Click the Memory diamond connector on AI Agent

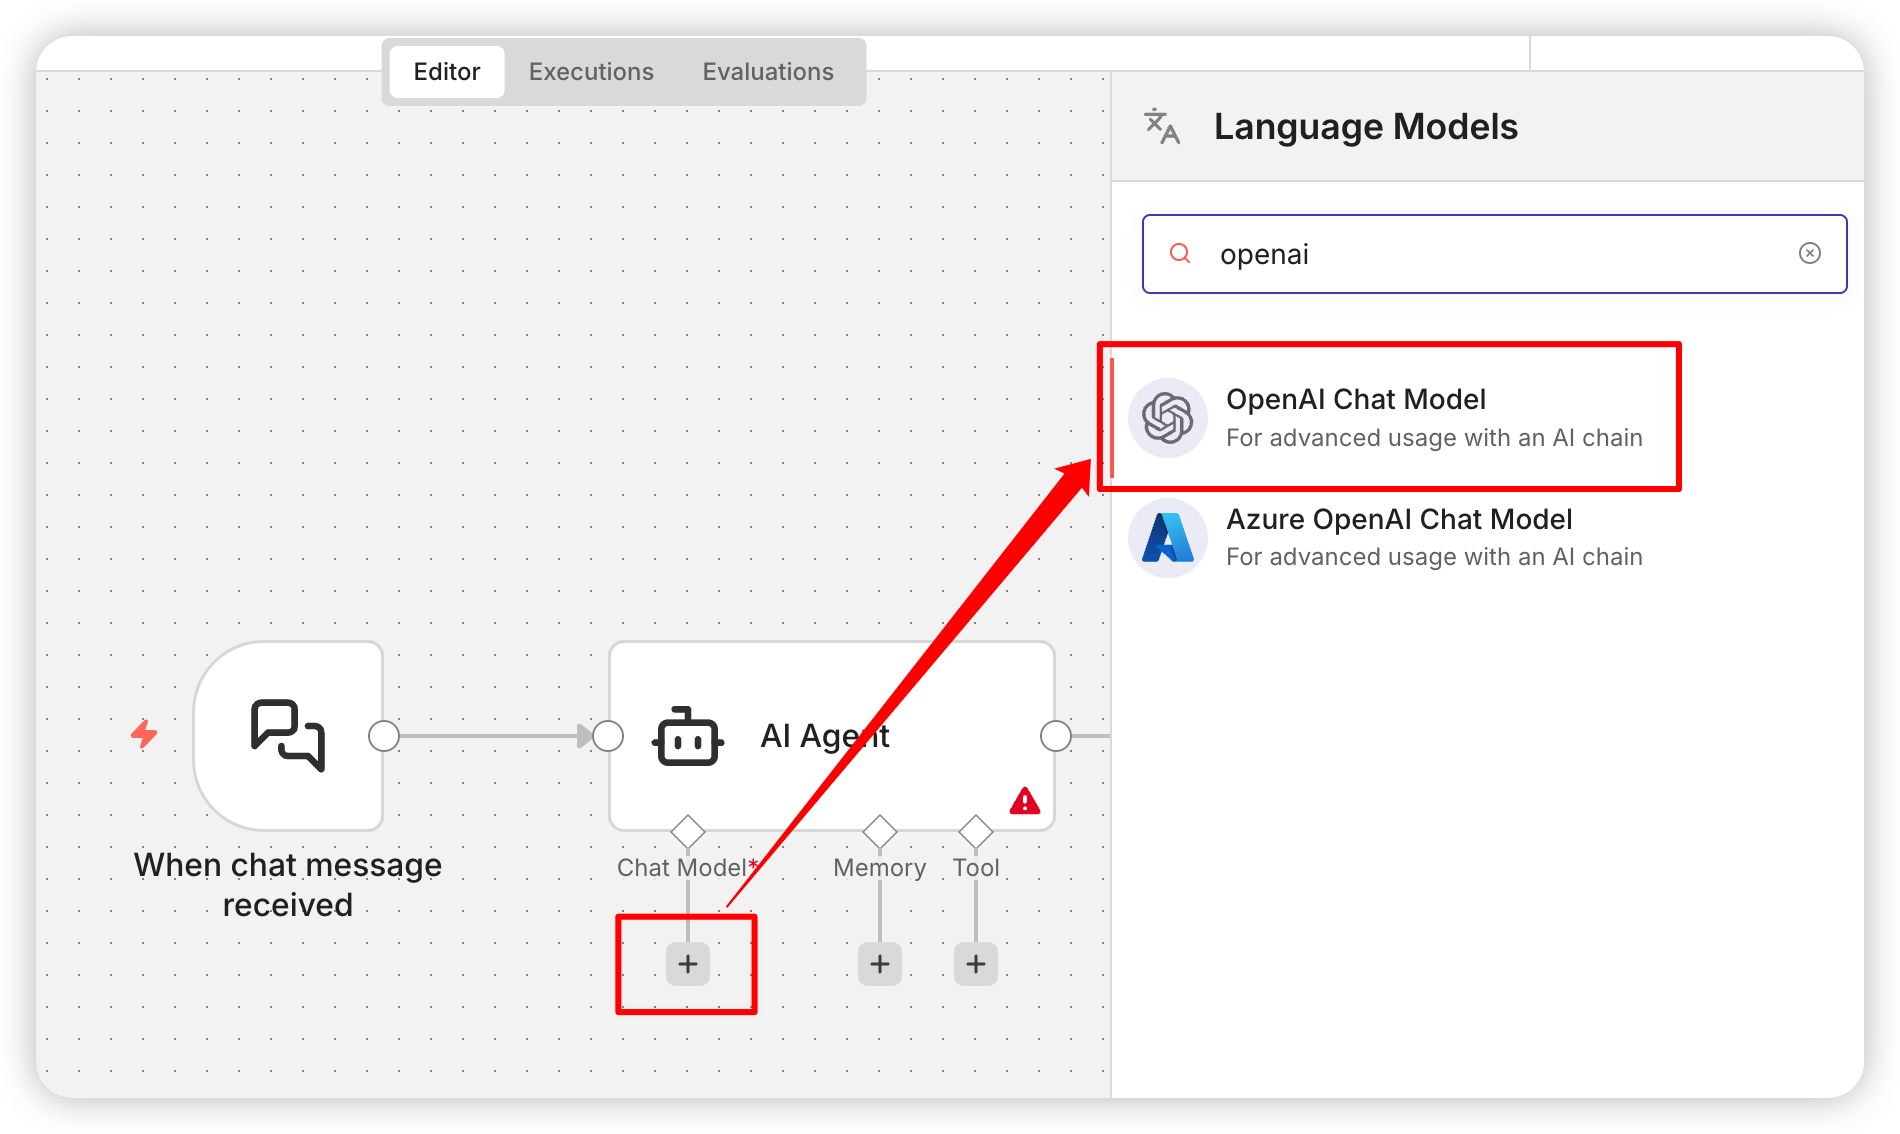click(x=879, y=830)
